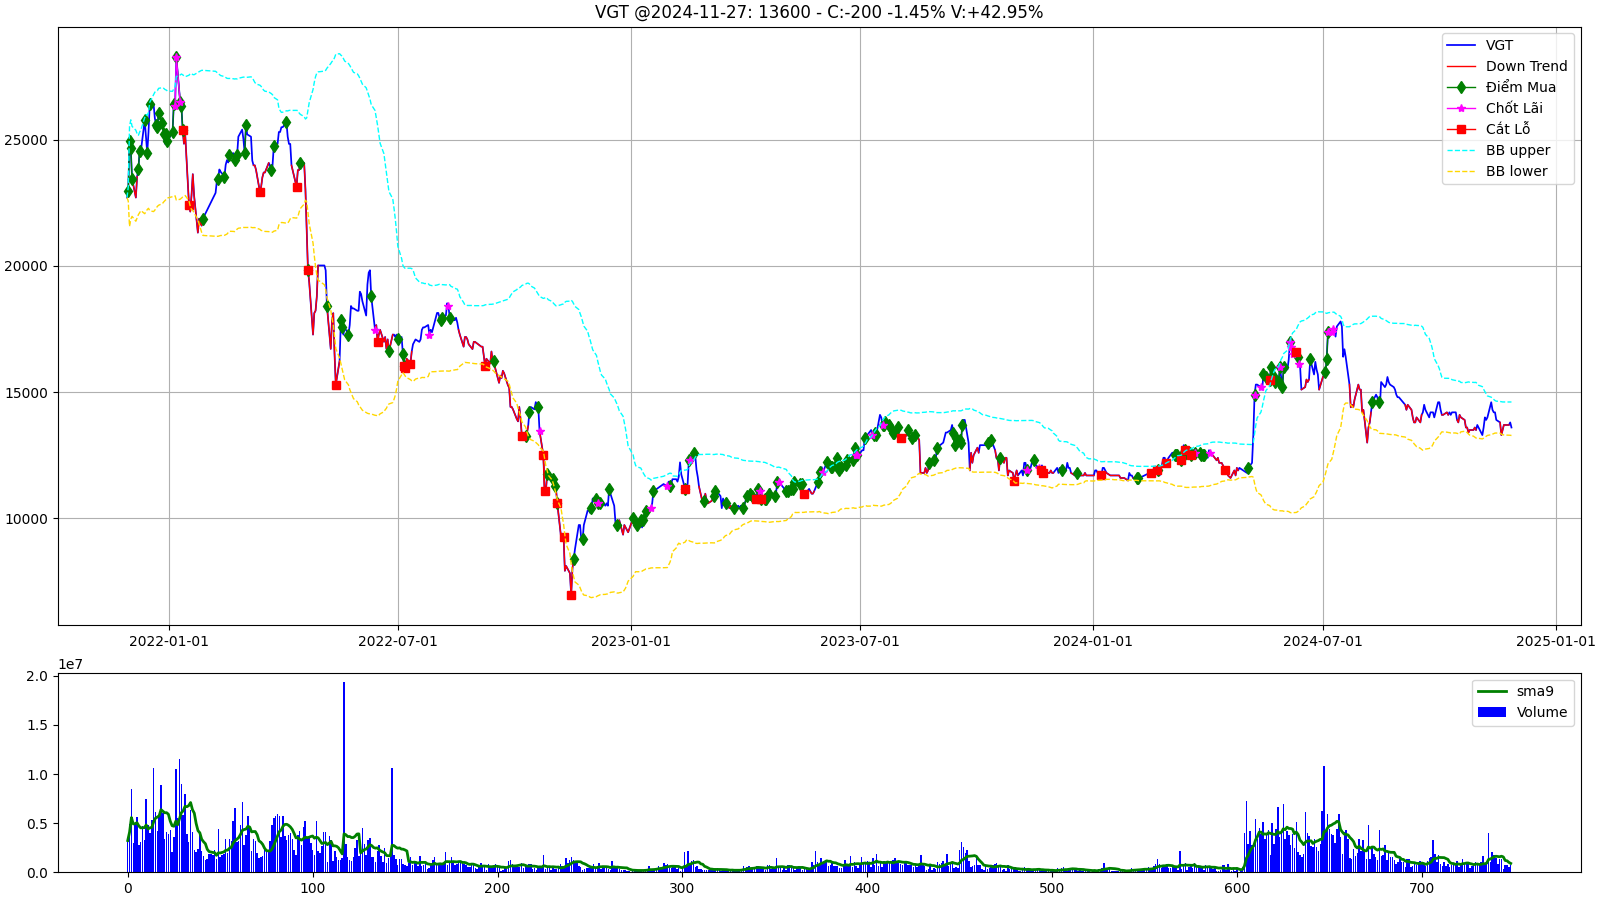Image resolution: width=1600 pixels, height=900 pixels.
Task: Click the chart title starting with VGT @2024-11-27
Action: (x=819, y=12)
